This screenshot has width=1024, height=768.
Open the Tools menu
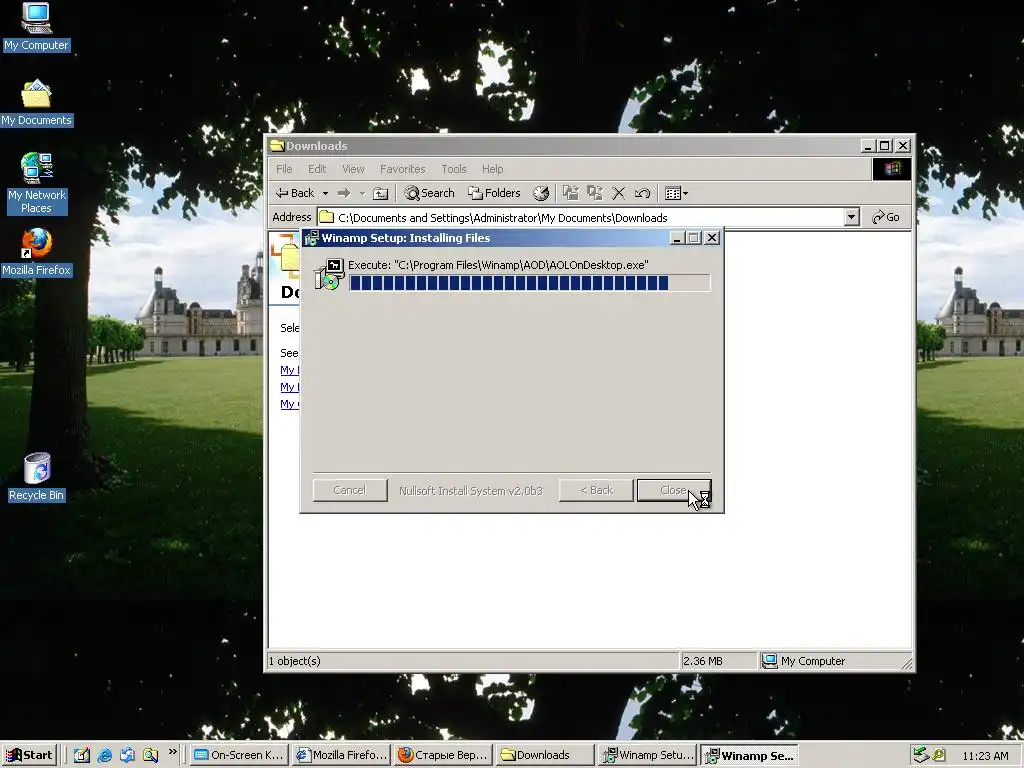pos(454,169)
